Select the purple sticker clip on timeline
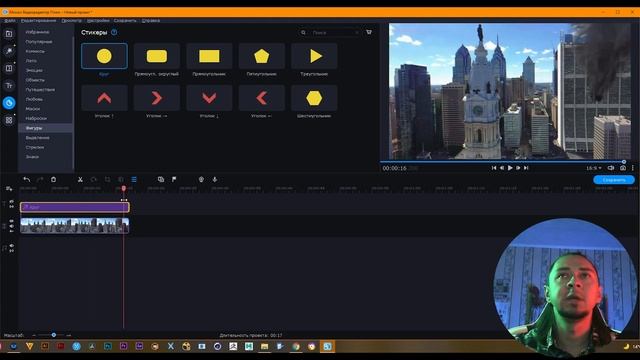640x360 pixels. 75,207
